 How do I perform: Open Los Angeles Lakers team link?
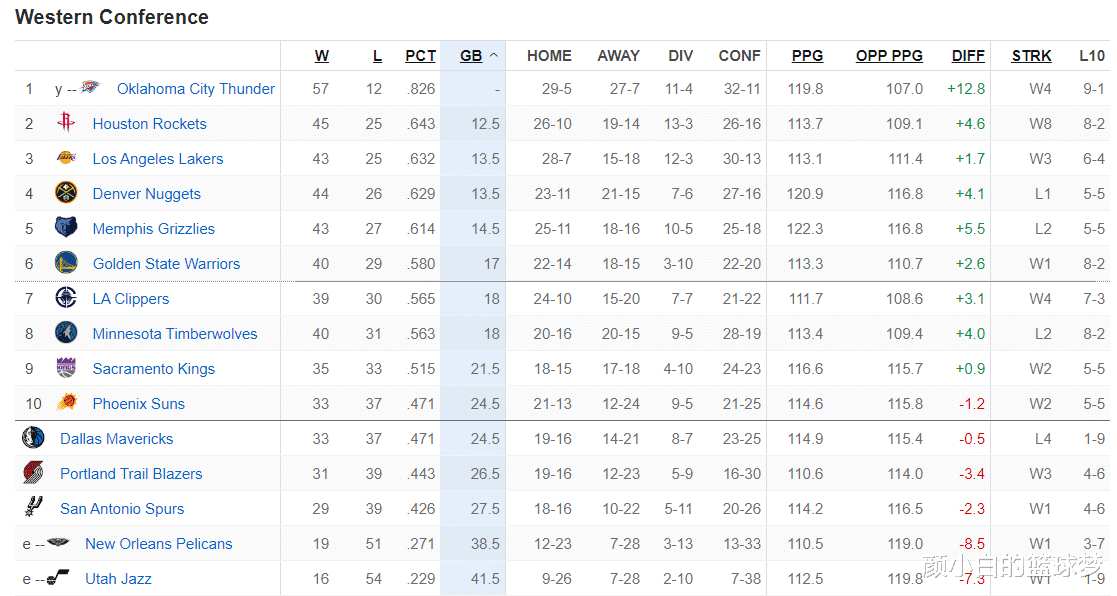(157, 159)
